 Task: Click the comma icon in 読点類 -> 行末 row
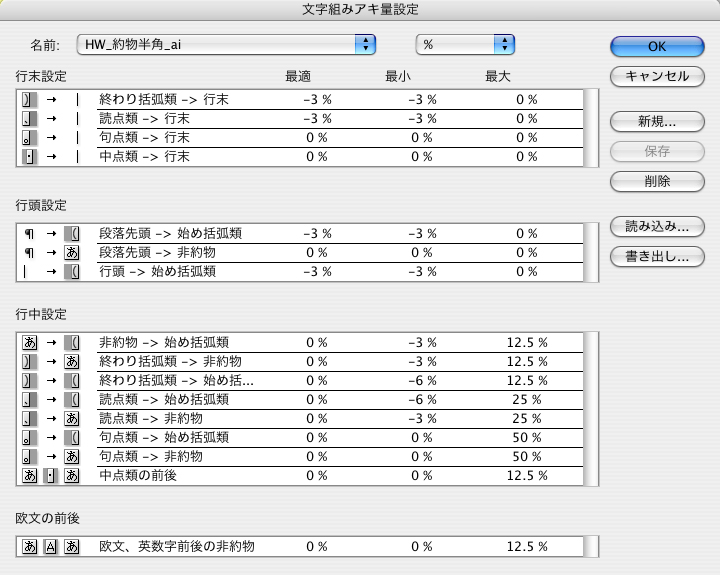[27, 119]
